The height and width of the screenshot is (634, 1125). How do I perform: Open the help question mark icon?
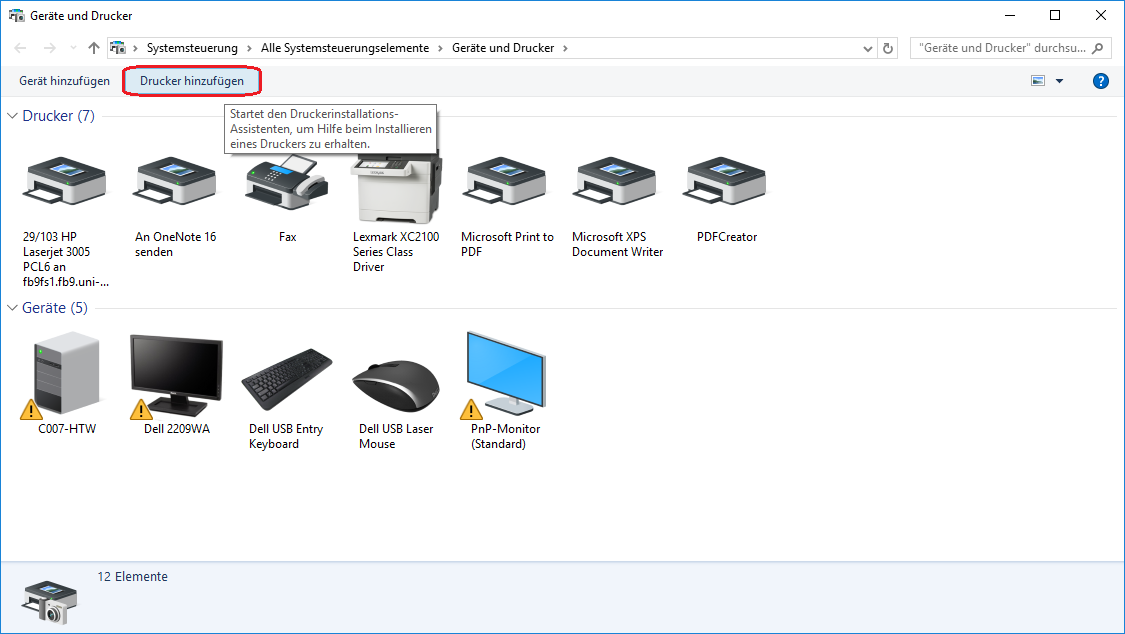(1101, 81)
